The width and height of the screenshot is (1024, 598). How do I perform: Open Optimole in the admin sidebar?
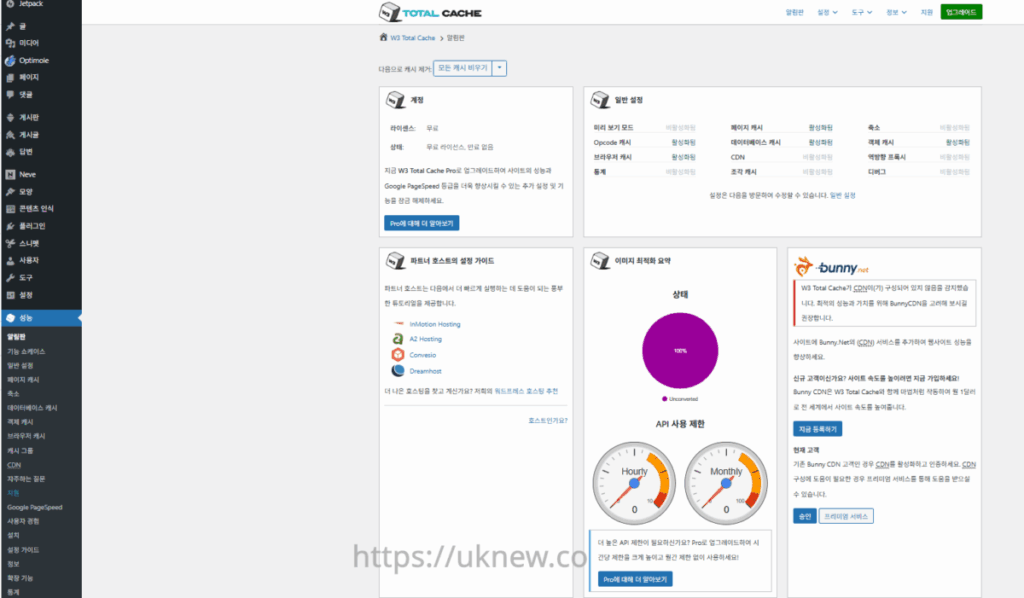pyautogui.click(x=33, y=60)
